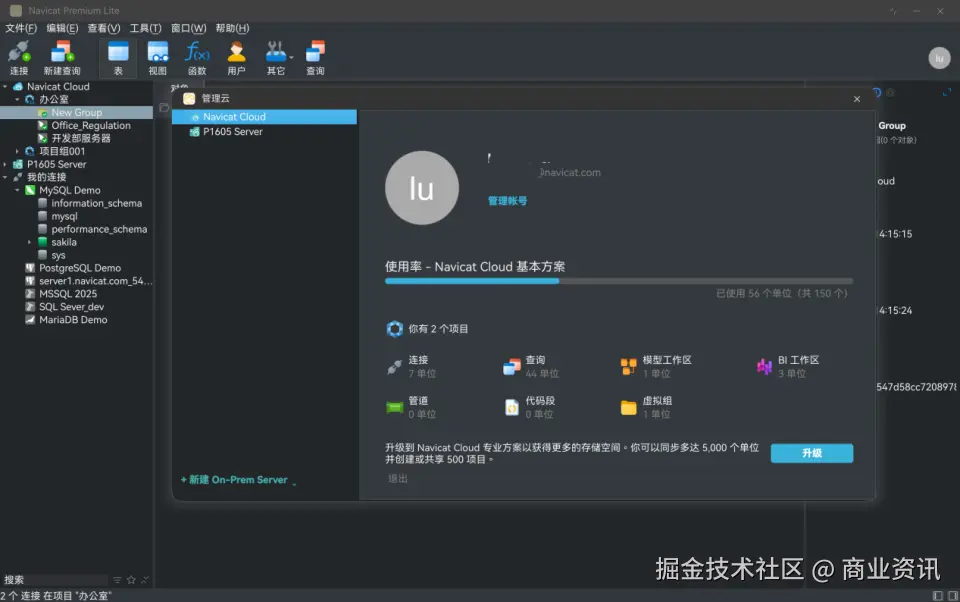
Task: Click the user avatar in the toolbar
Action: click(939, 58)
